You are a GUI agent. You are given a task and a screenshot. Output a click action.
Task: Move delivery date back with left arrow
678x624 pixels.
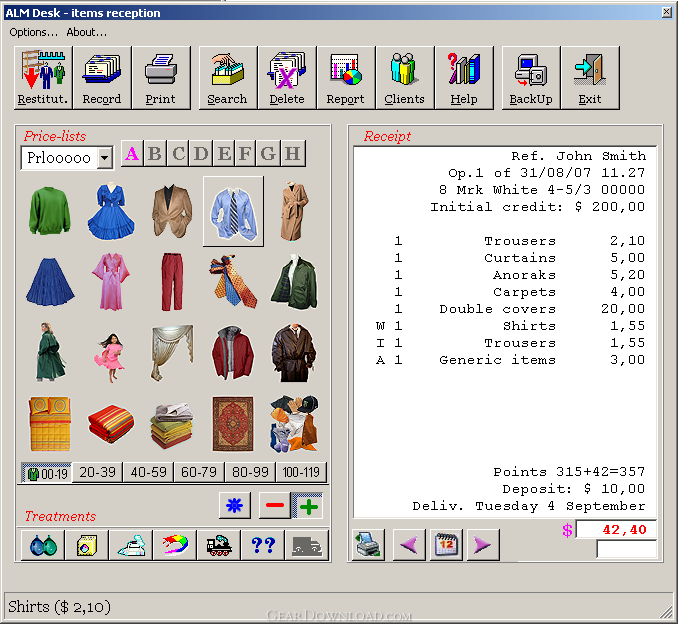(x=409, y=544)
